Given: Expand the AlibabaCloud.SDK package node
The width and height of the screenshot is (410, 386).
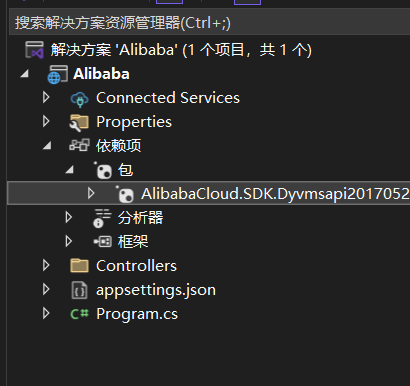Looking at the screenshot, I should (91, 193).
